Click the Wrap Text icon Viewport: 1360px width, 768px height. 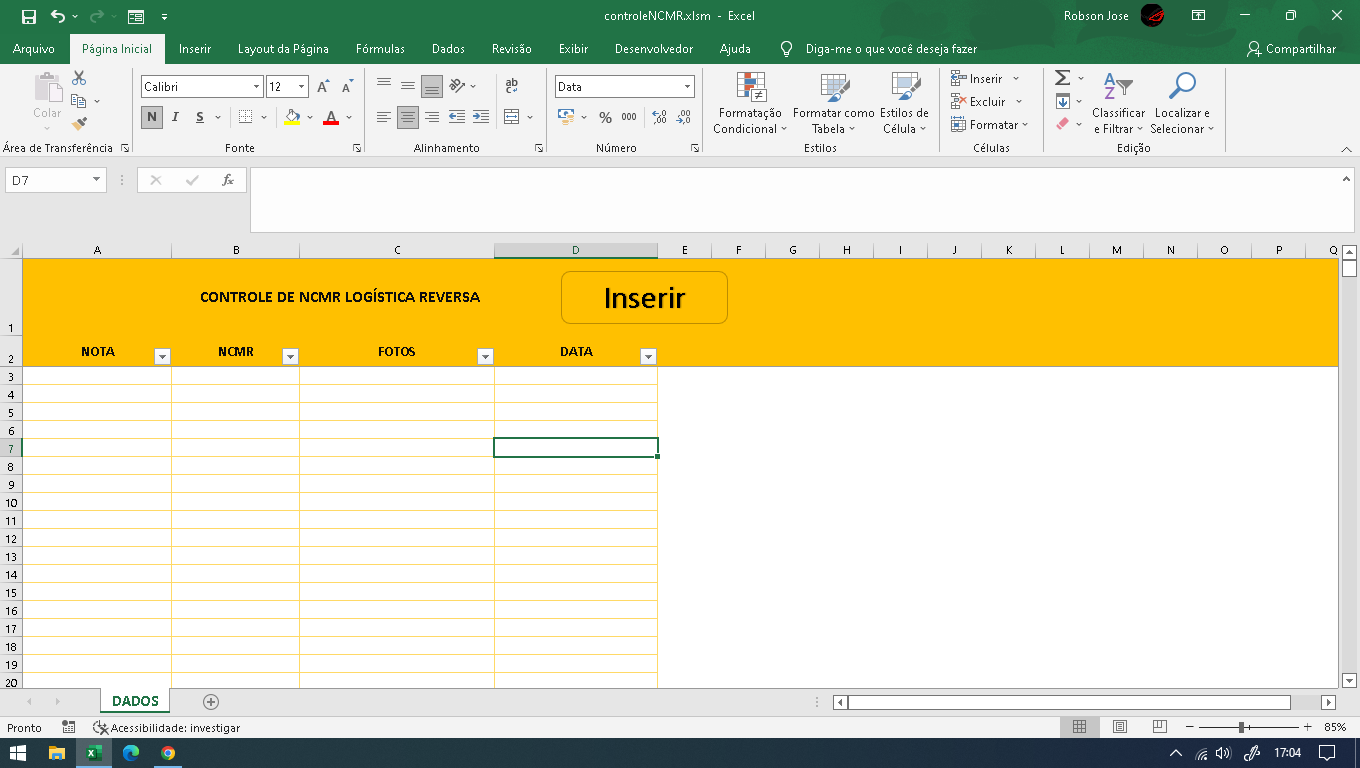[x=512, y=87]
